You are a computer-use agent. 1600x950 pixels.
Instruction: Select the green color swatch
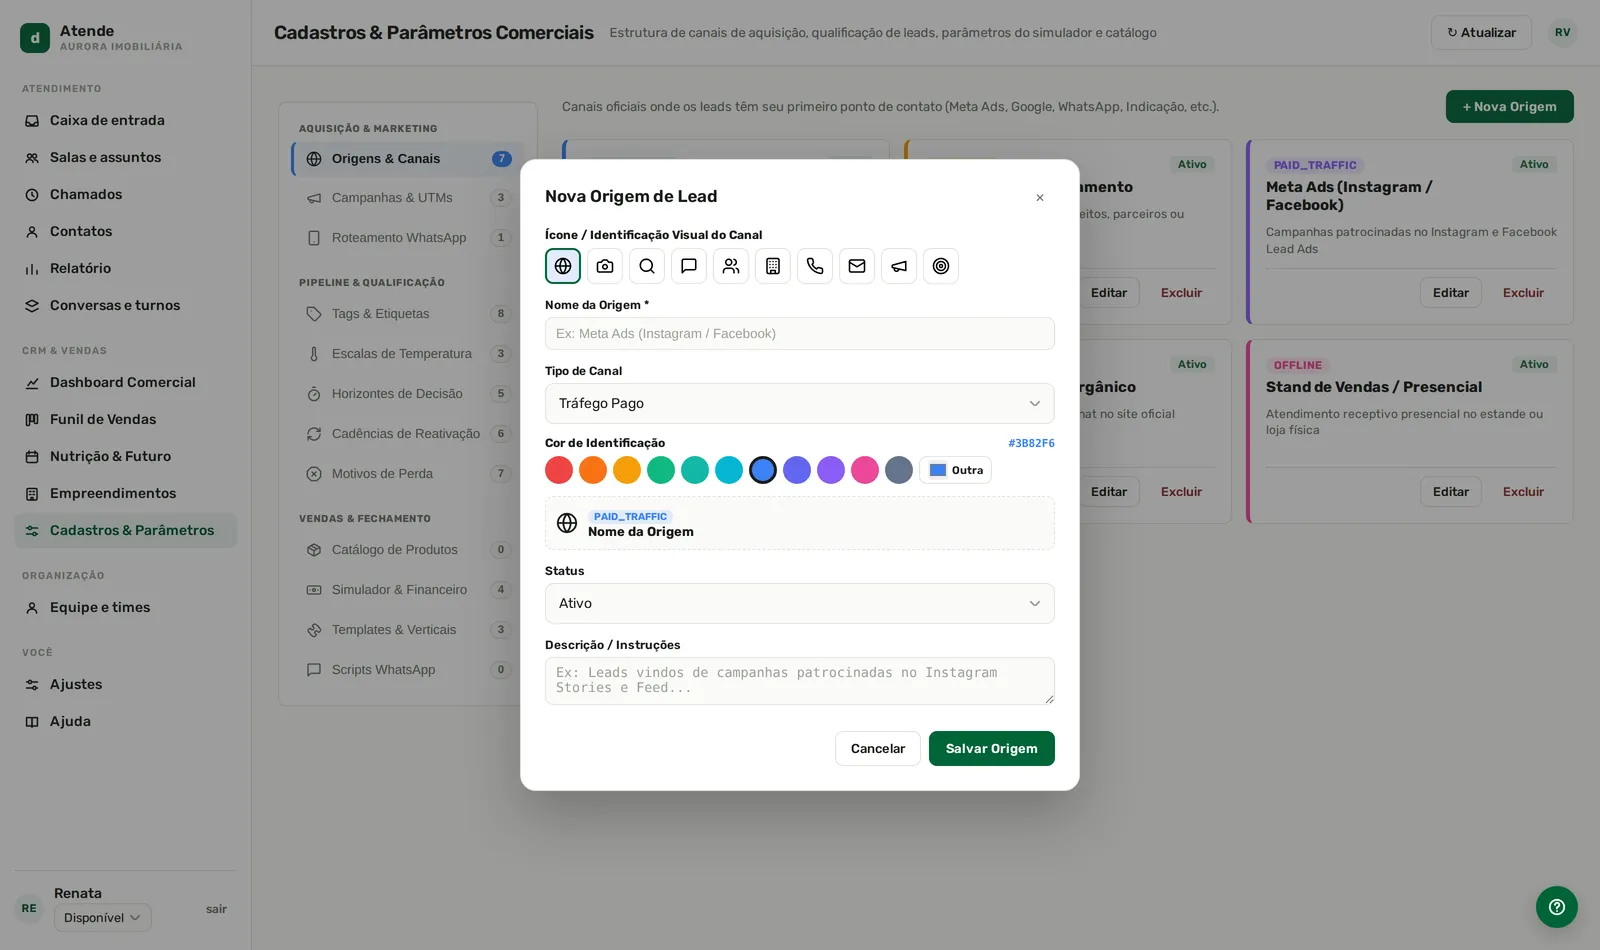pos(661,470)
